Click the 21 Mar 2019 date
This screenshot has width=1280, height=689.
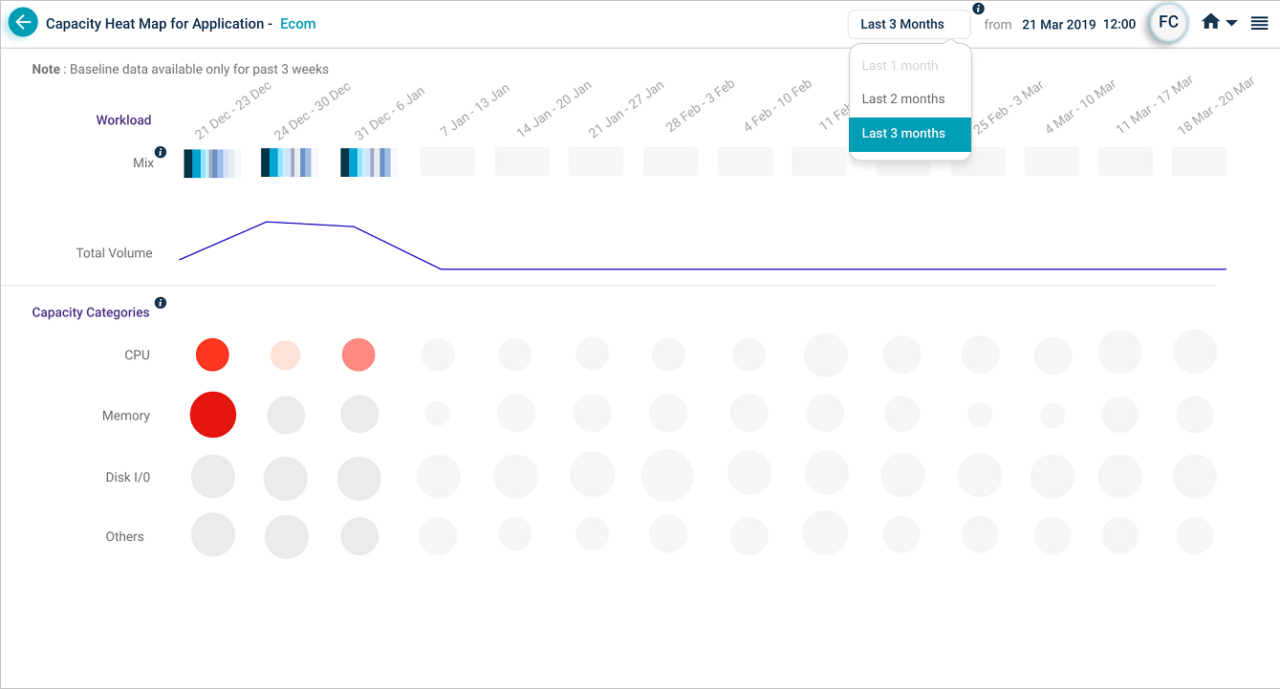pyautogui.click(x=1061, y=22)
